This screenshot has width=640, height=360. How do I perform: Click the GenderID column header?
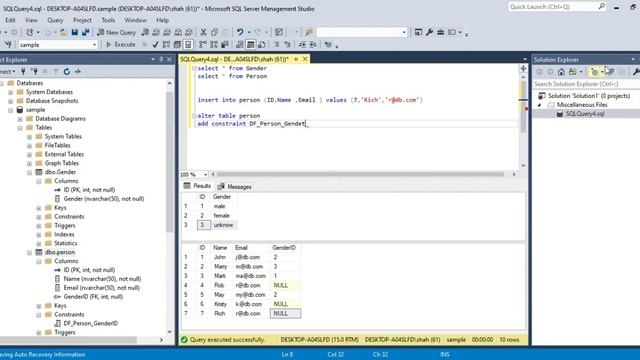(x=284, y=248)
